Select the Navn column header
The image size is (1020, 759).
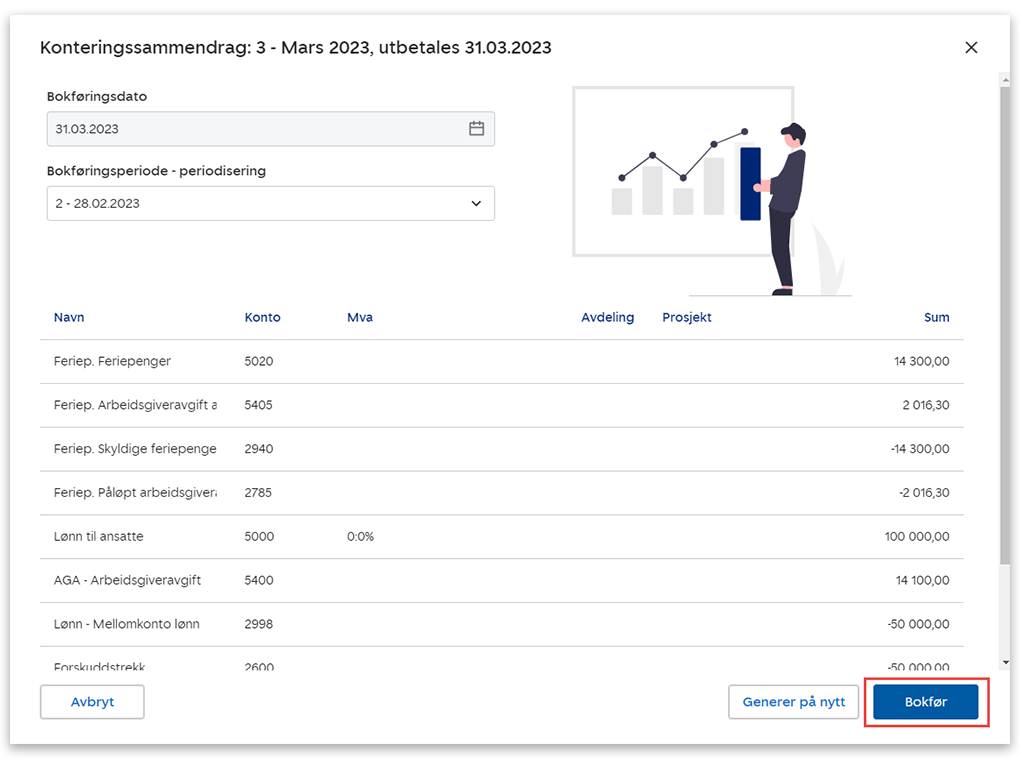point(69,317)
